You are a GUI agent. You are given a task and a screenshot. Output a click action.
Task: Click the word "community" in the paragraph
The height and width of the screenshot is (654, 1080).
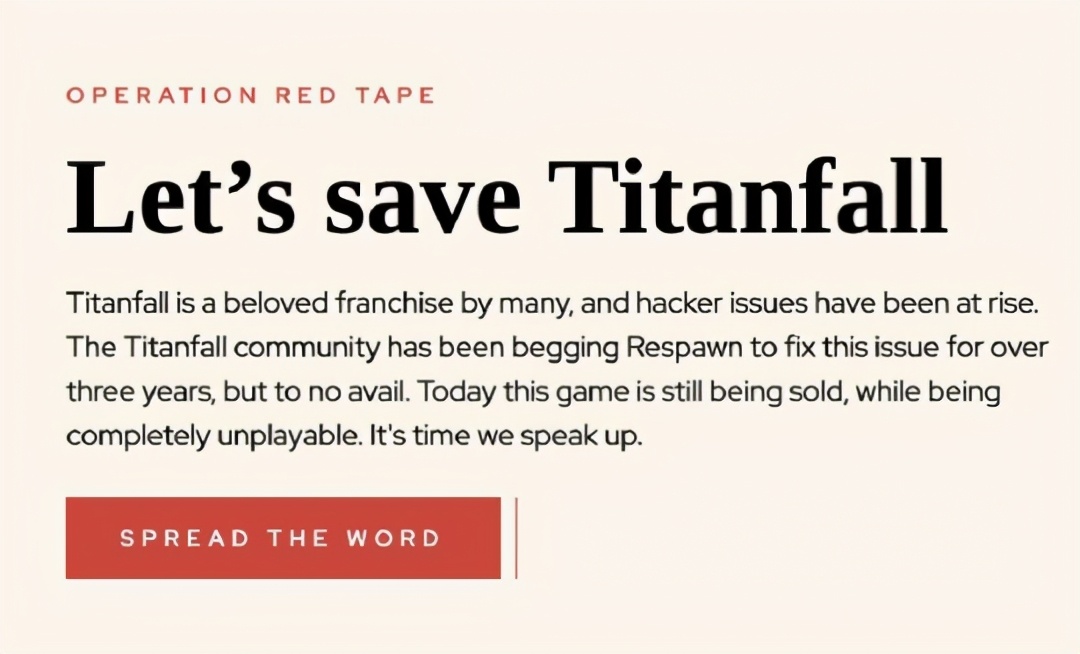[309, 347]
